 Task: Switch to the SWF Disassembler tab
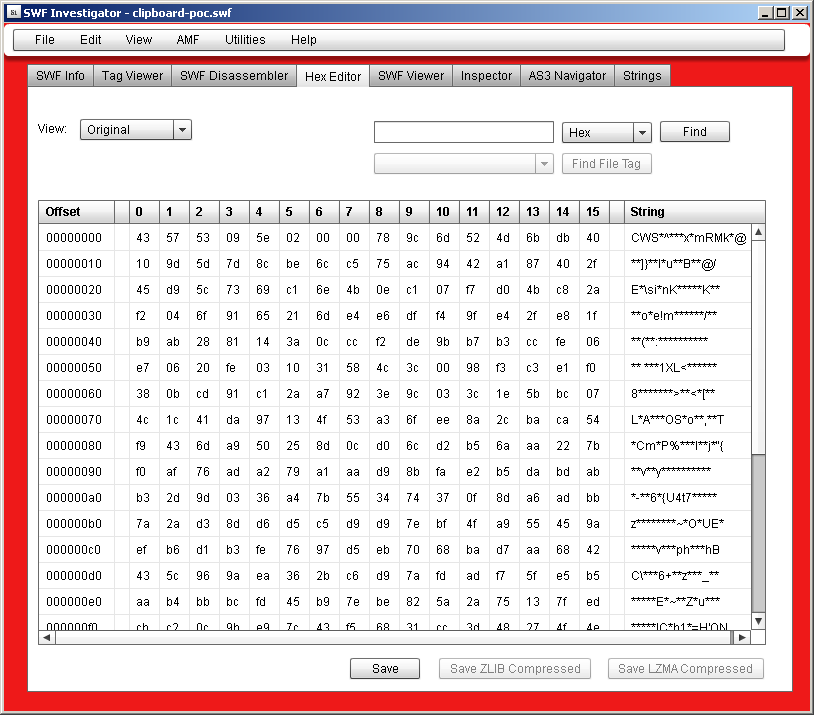(x=234, y=76)
